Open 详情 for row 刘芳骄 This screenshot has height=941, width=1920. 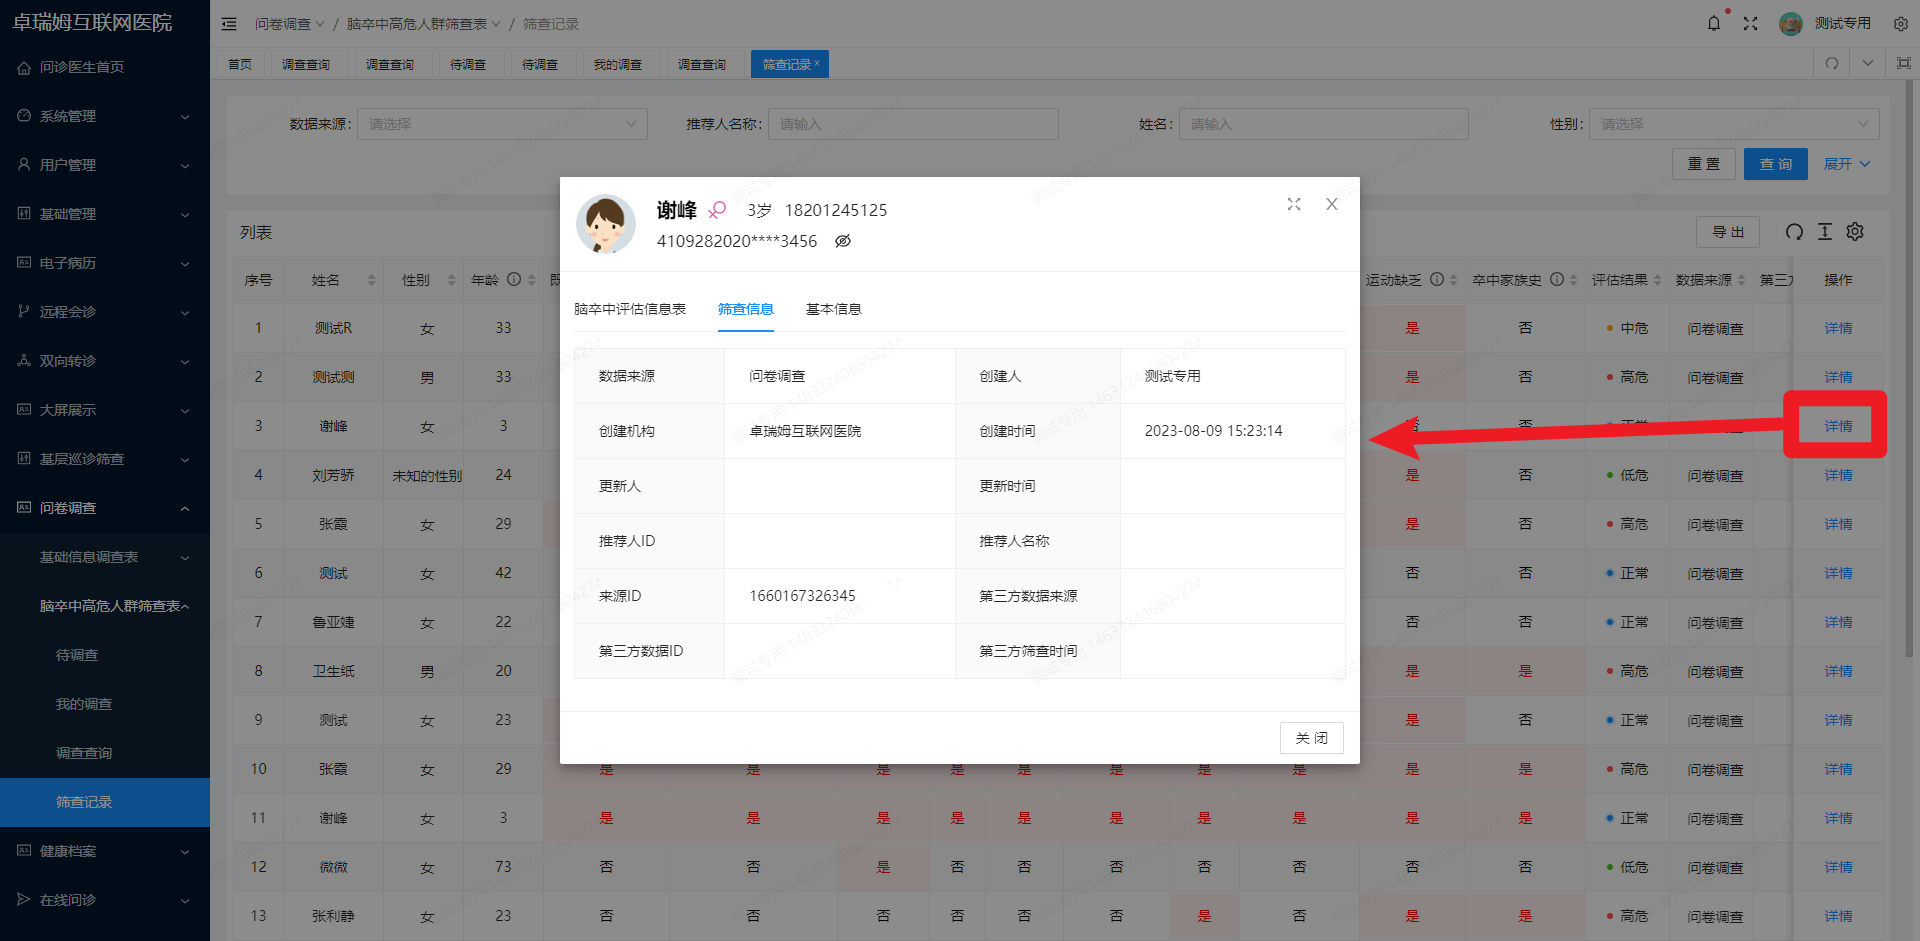tap(1838, 475)
